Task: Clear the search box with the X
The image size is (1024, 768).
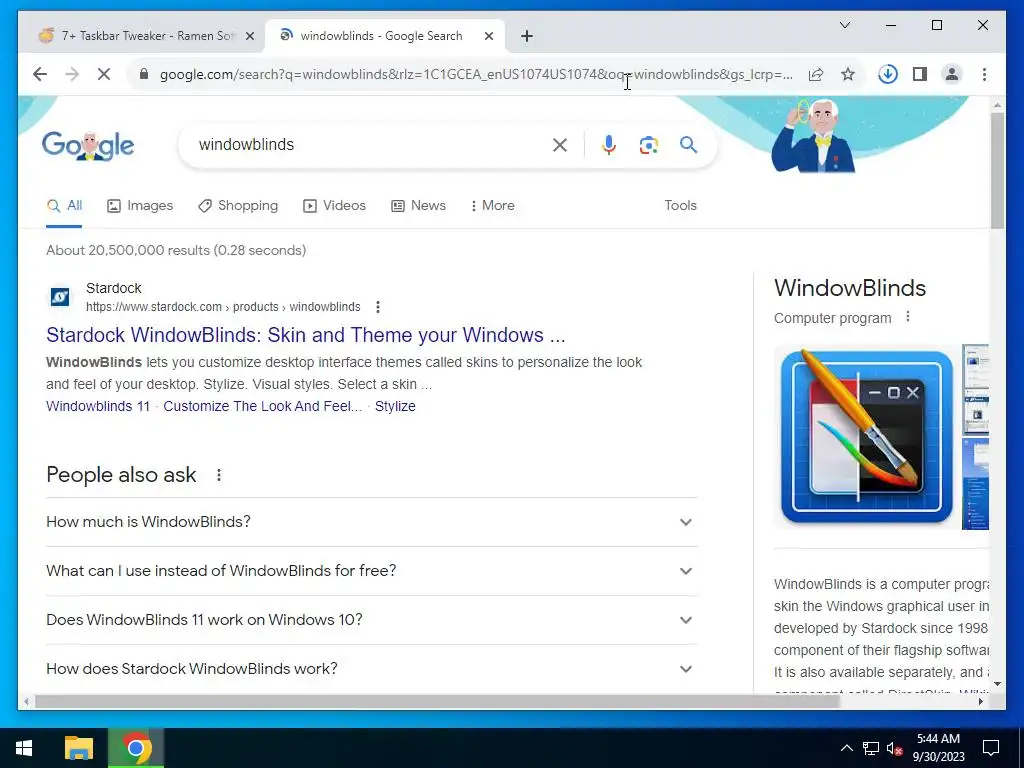Action: (x=560, y=145)
